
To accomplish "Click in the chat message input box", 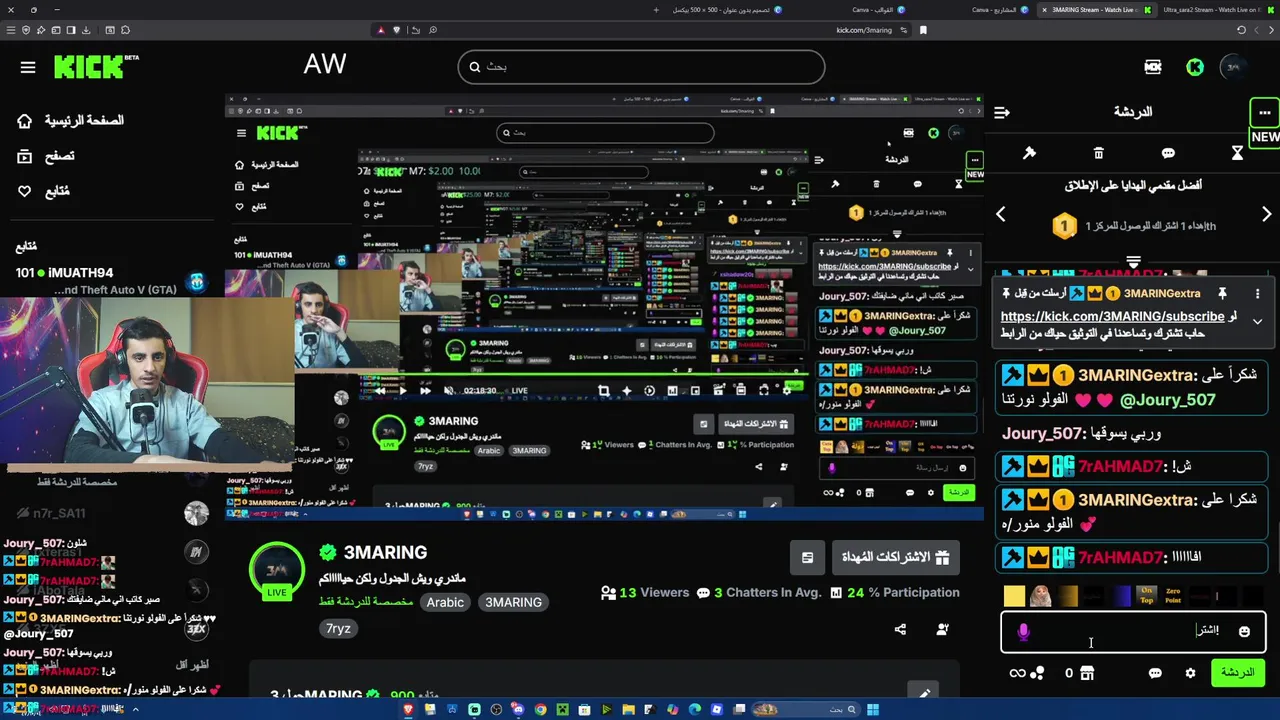I will (x=1133, y=631).
